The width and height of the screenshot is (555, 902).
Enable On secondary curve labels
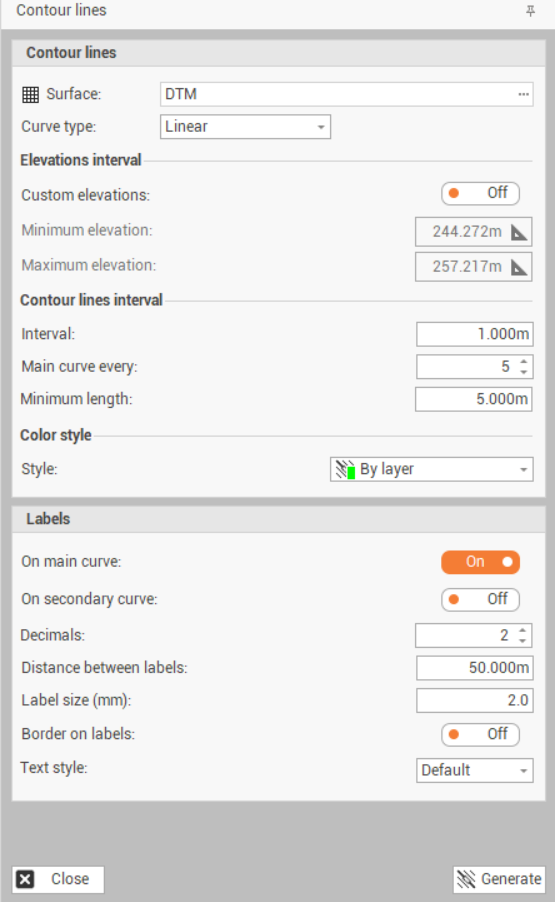(480, 599)
